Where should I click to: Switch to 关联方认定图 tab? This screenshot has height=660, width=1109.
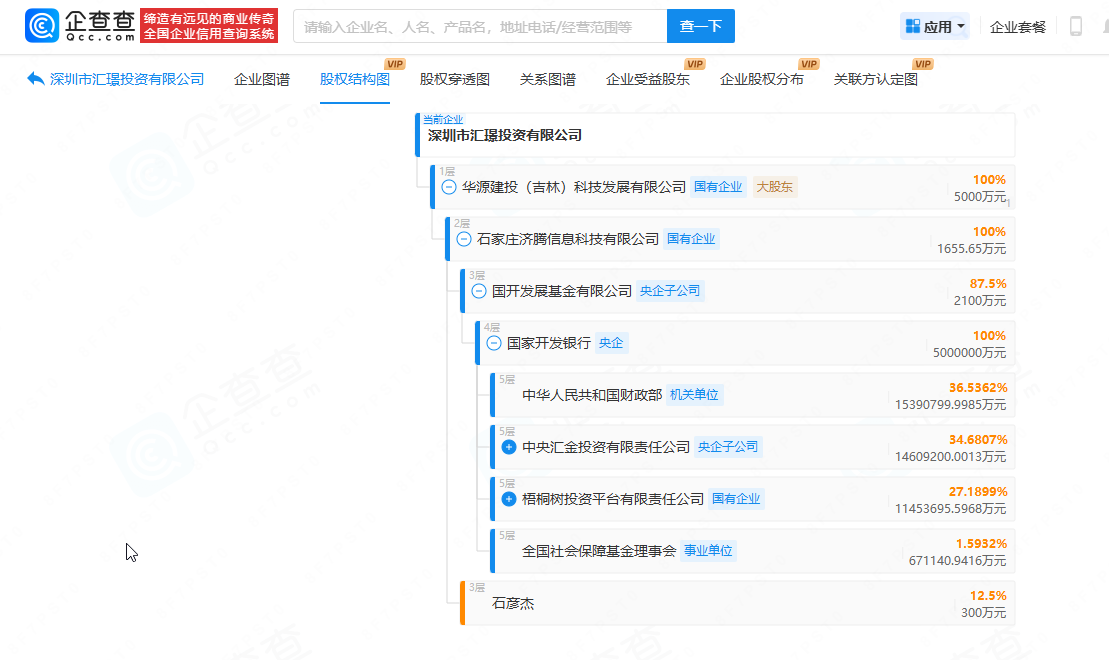(876, 79)
